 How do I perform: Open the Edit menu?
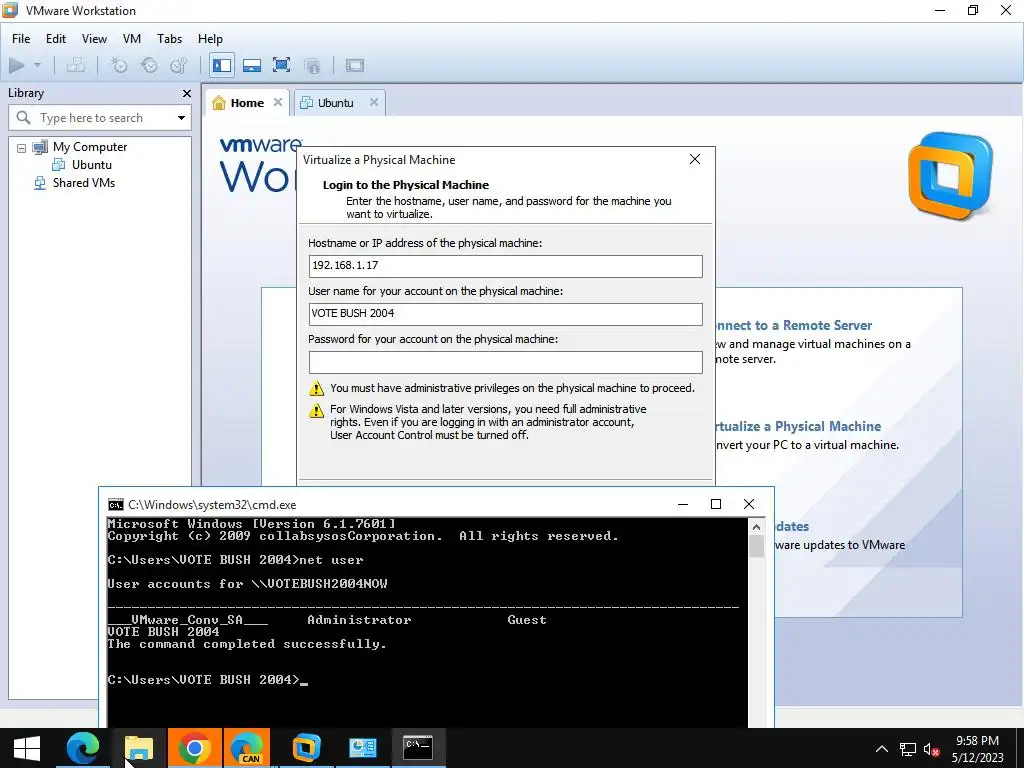pyautogui.click(x=56, y=39)
